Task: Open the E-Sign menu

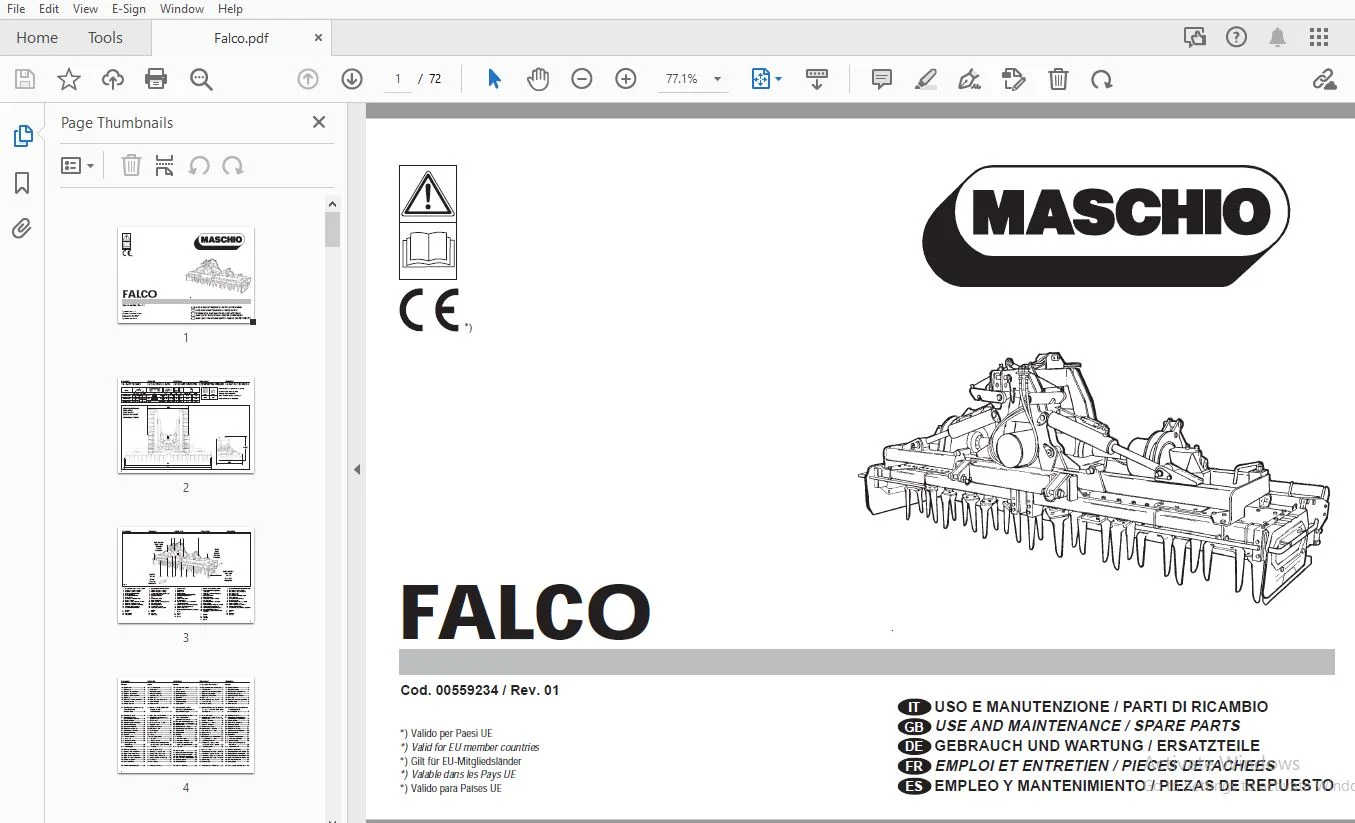Action: tap(129, 9)
